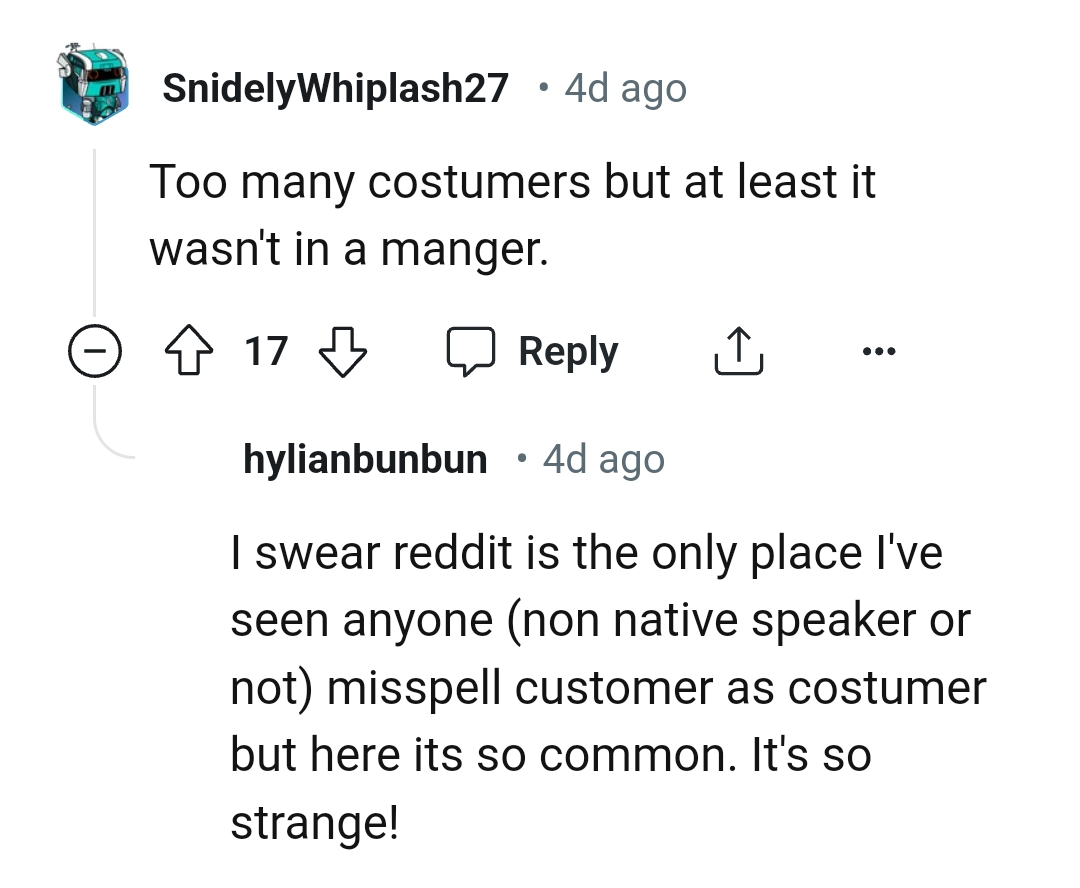Share SnidelyWhiplash27's comment via share icon

click(739, 352)
